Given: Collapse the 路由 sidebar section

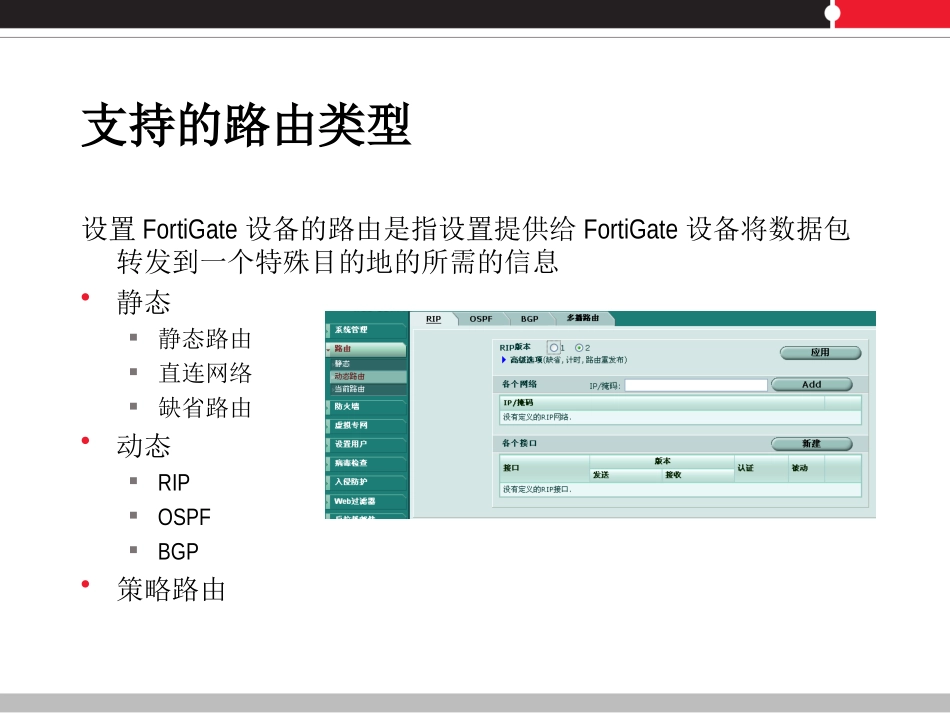Looking at the screenshot, I should 366,349.
